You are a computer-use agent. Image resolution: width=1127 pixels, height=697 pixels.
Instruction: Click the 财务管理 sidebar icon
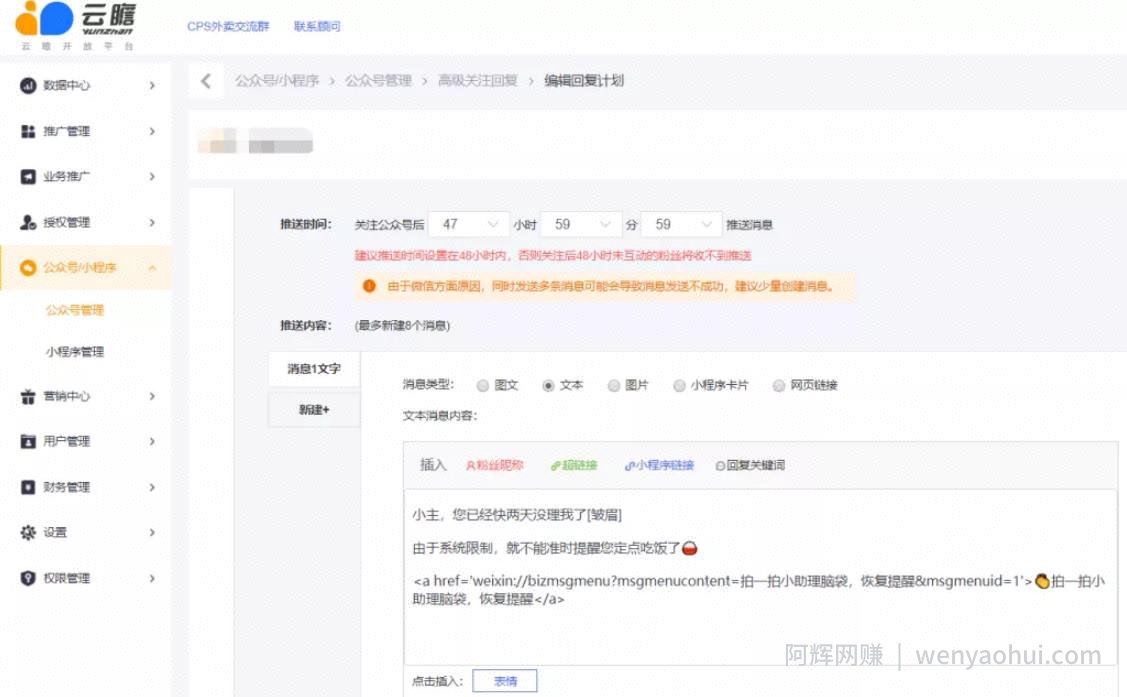tap(28, 487)
